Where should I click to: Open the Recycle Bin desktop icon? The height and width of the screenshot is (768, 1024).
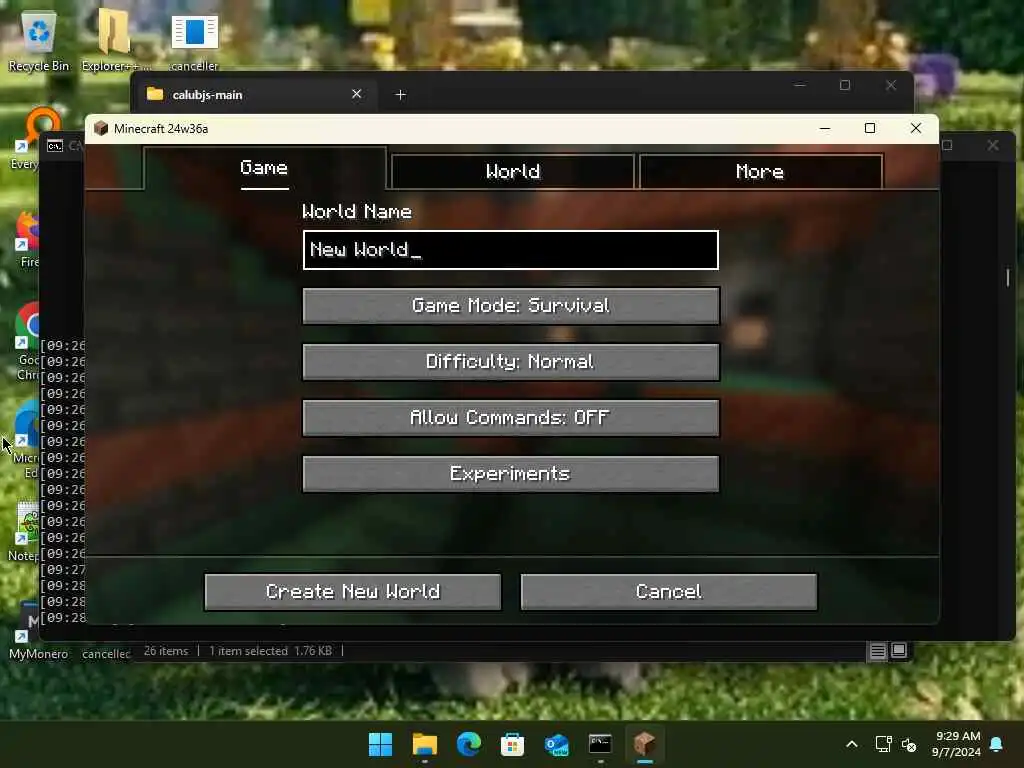pyautogui.click(x=39, y=40)
